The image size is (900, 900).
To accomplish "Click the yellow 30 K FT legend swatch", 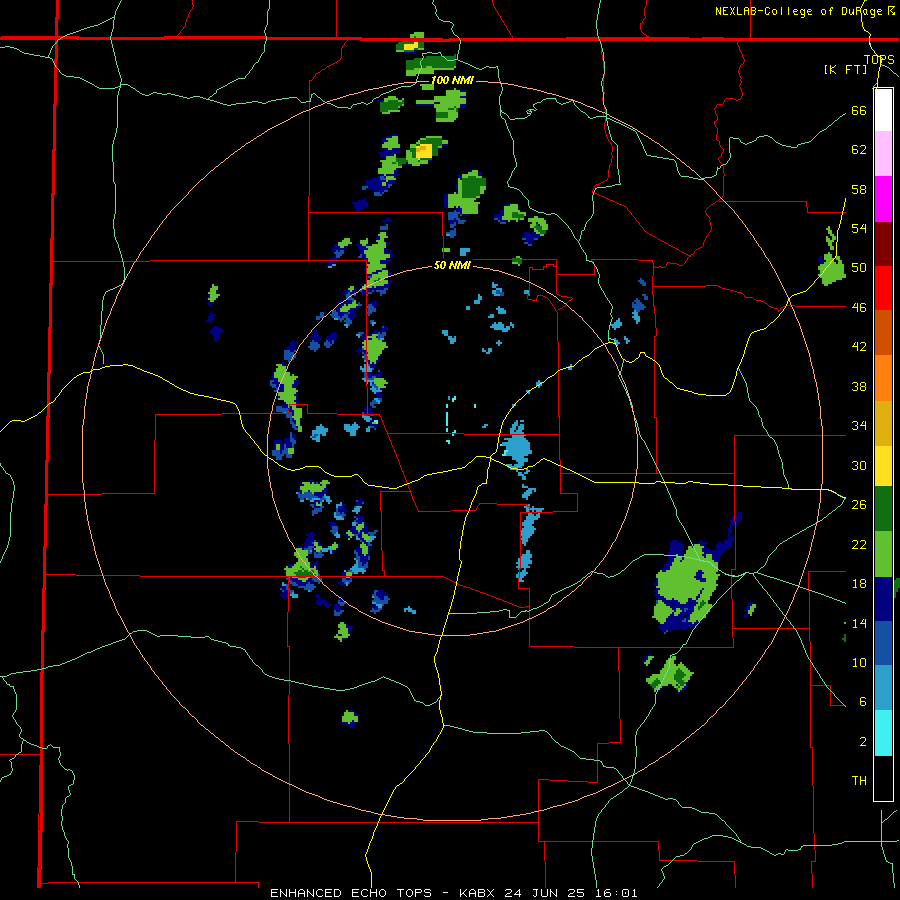I will click(883, 465).
